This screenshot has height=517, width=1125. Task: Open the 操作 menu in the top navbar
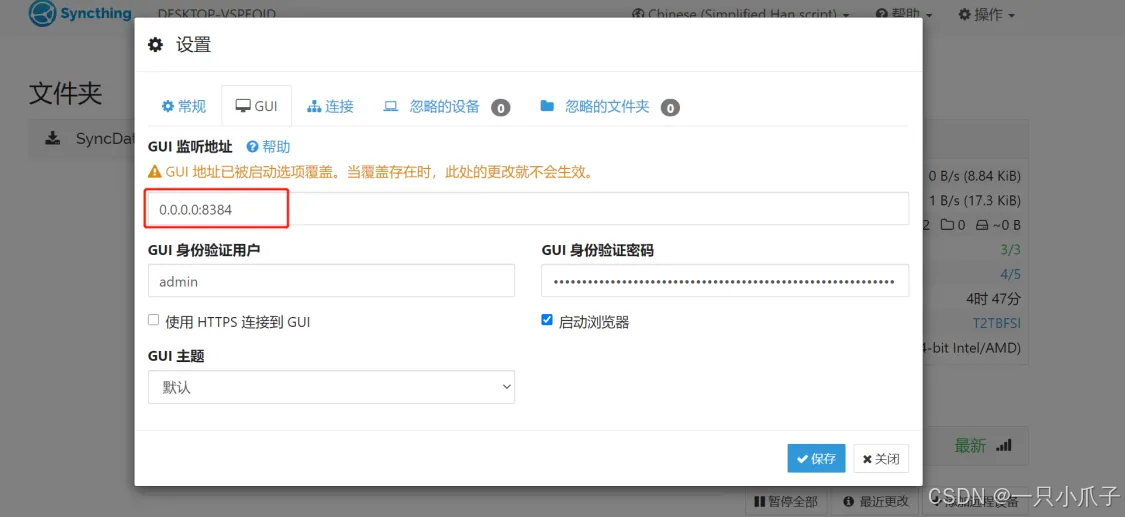(987, 14)
